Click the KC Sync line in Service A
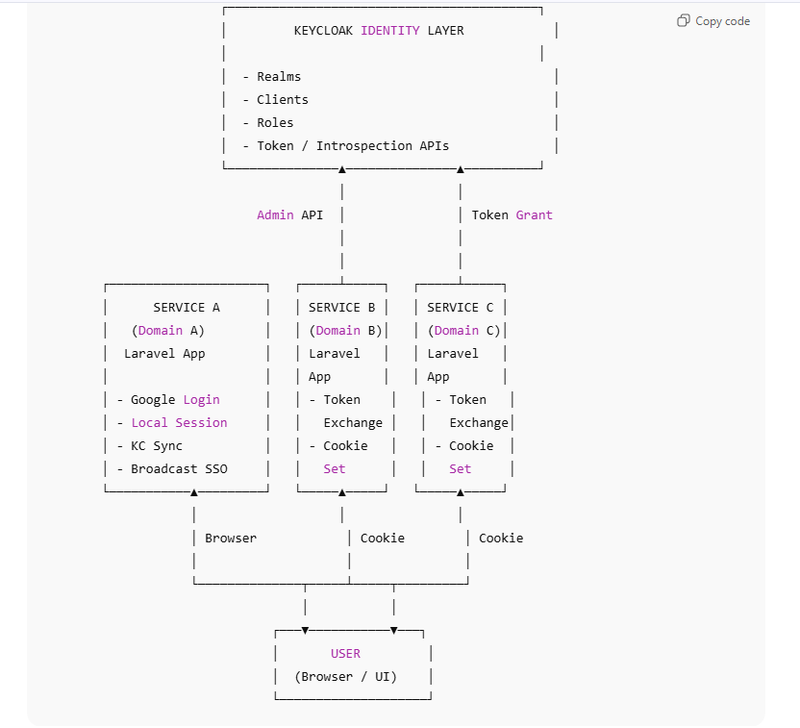This screenshot has width=800, height=728. [156, 446]
